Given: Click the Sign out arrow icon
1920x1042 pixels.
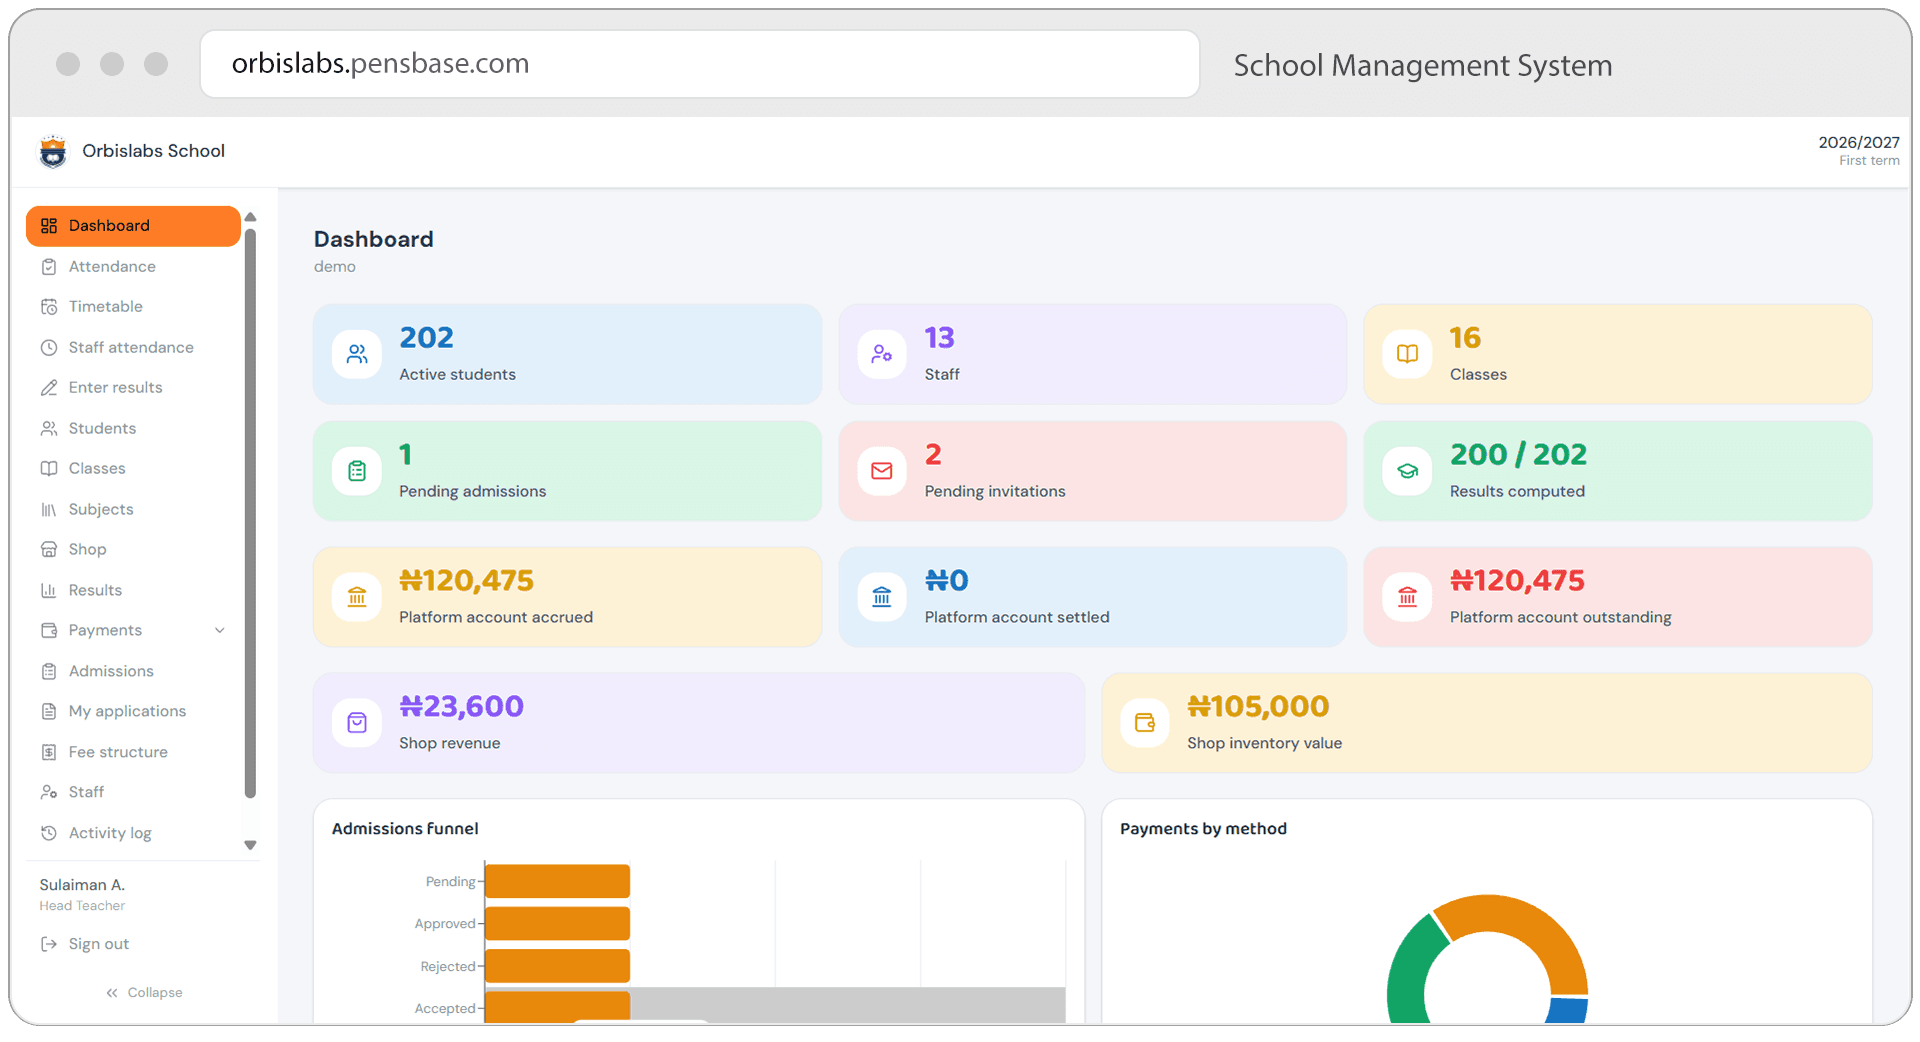Looking at the screenshot, I should tap(48, 944).
